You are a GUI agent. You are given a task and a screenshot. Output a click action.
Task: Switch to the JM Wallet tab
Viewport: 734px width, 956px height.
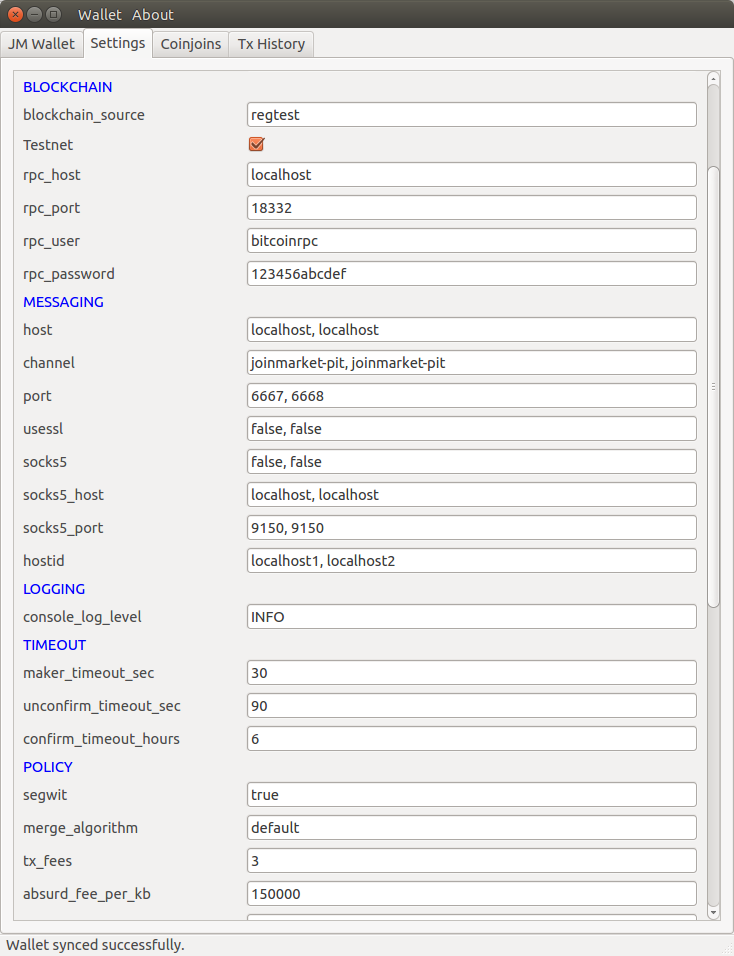tap(41, 44)
